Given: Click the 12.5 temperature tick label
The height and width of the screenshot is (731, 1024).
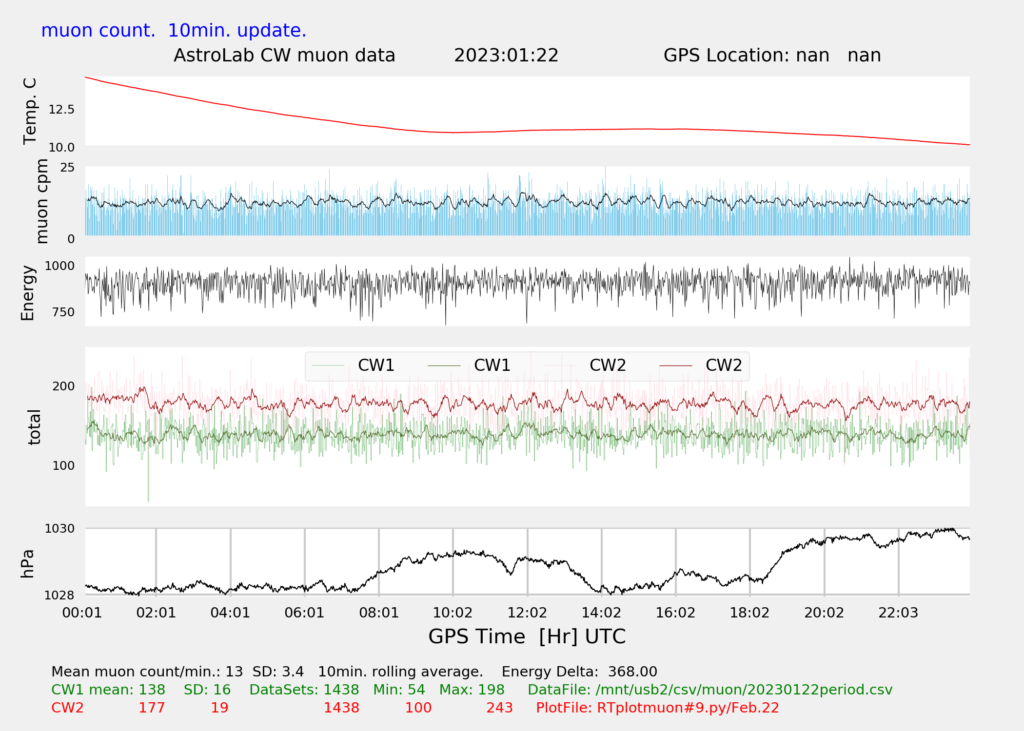Looking at the screenshot, I should 61,110.
